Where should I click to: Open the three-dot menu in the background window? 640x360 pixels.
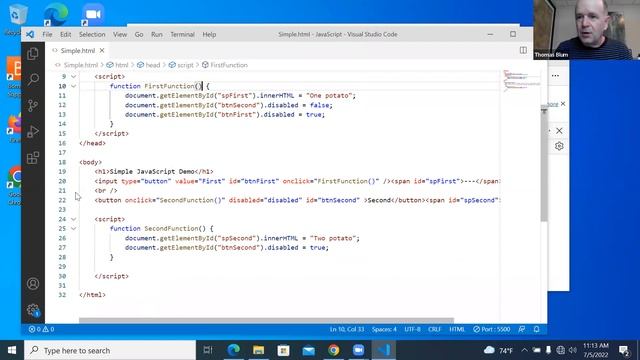[x=555, y=76]
